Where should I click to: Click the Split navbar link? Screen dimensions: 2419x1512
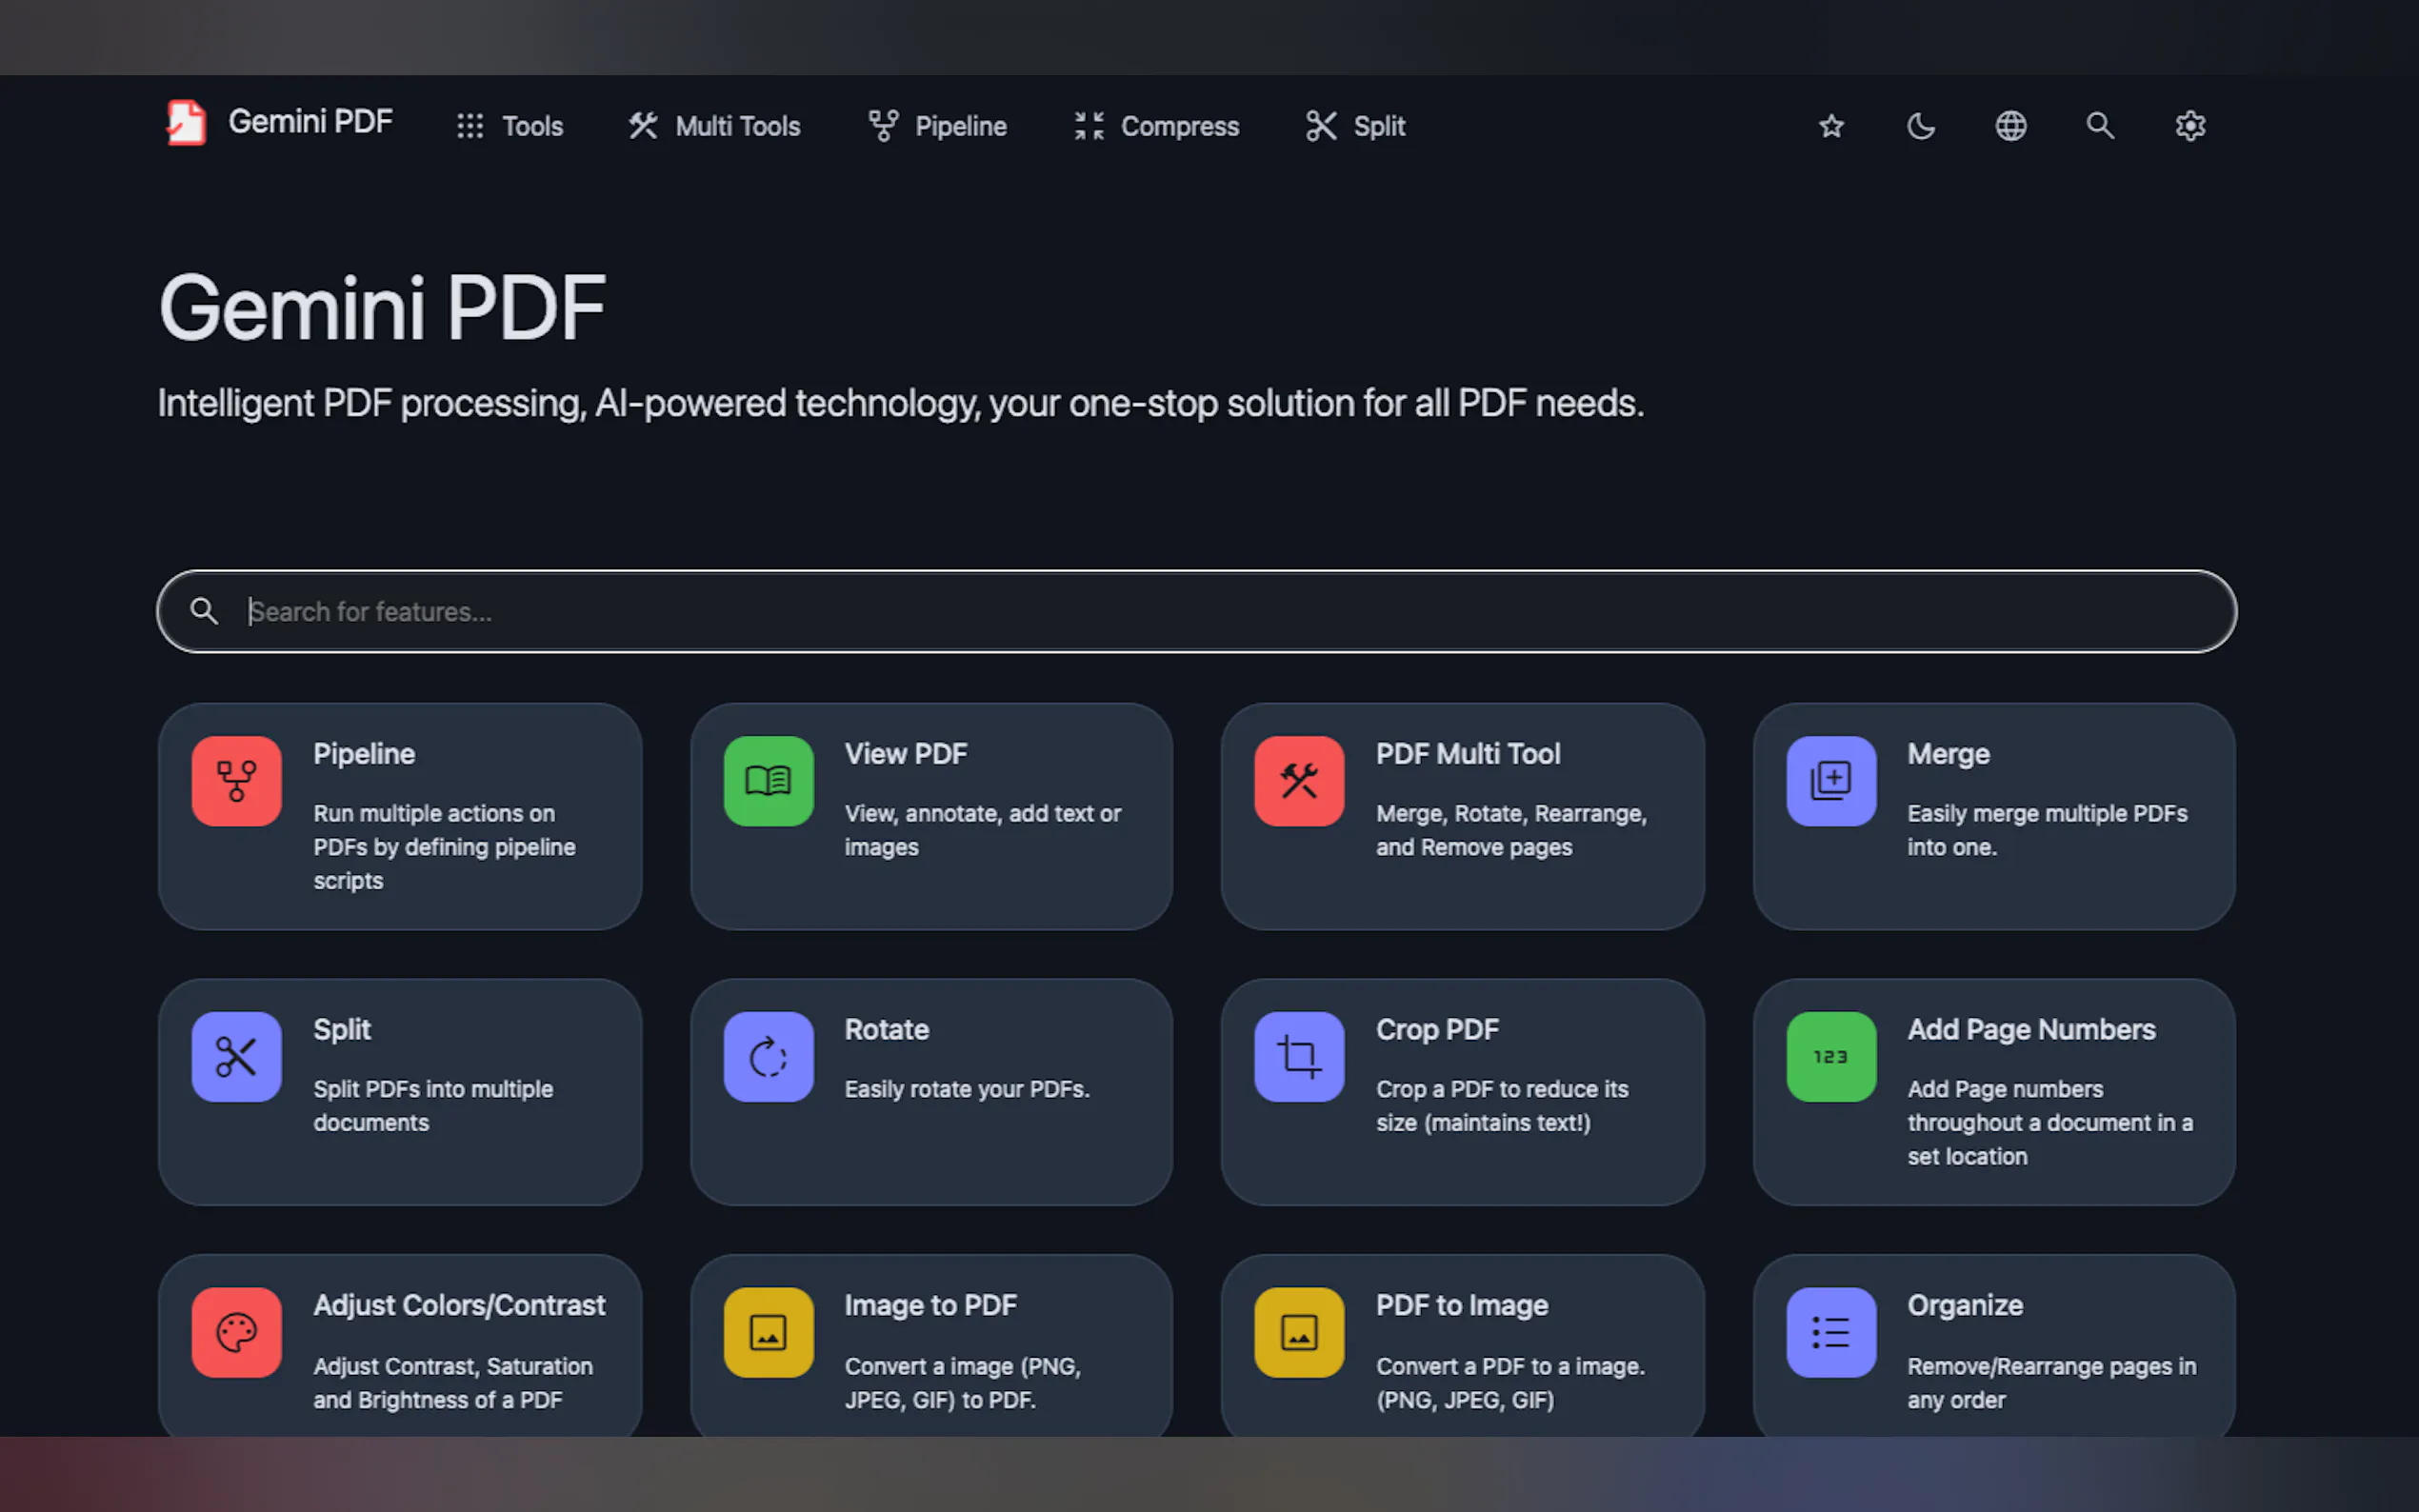point(1355,126)
